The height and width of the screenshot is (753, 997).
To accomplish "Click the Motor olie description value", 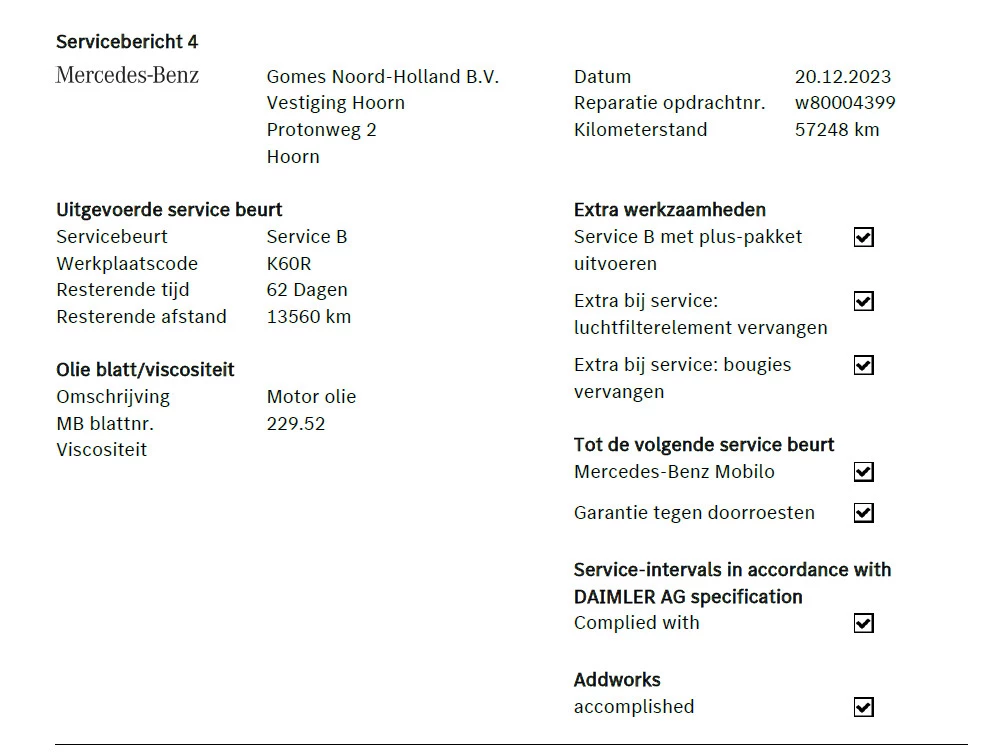I will coord(311,397).
